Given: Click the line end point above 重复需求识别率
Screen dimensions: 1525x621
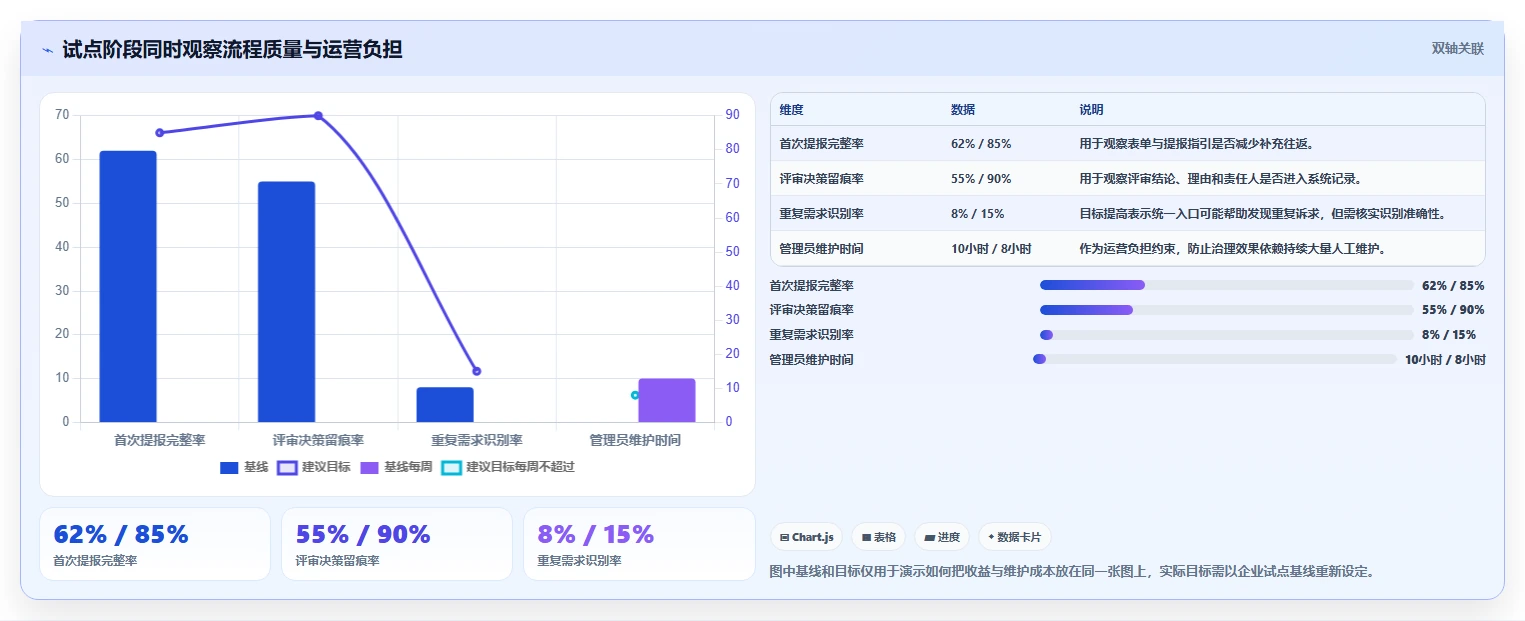Looking at the screenshot, I should coord(476,371).
